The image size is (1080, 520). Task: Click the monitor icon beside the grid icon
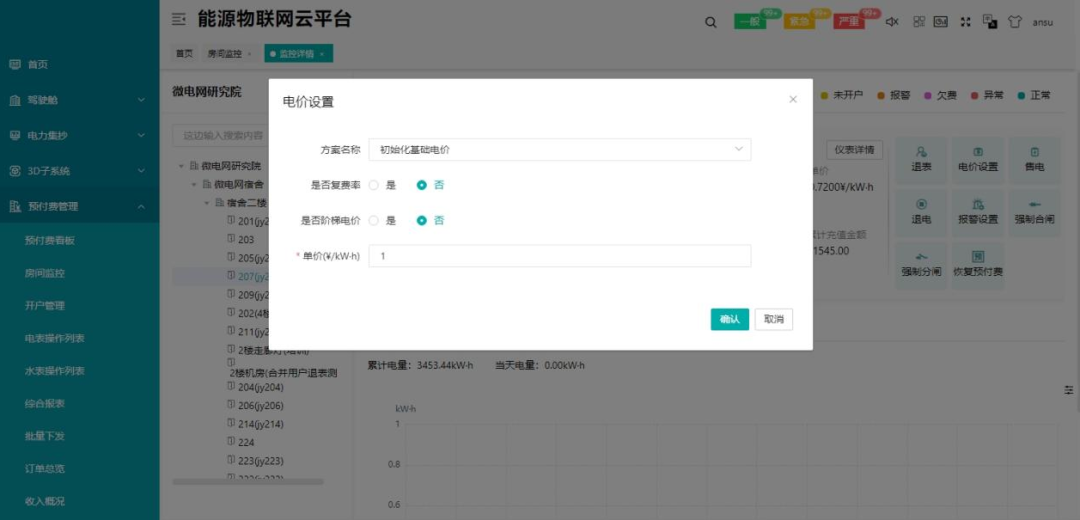coord(941,21)
